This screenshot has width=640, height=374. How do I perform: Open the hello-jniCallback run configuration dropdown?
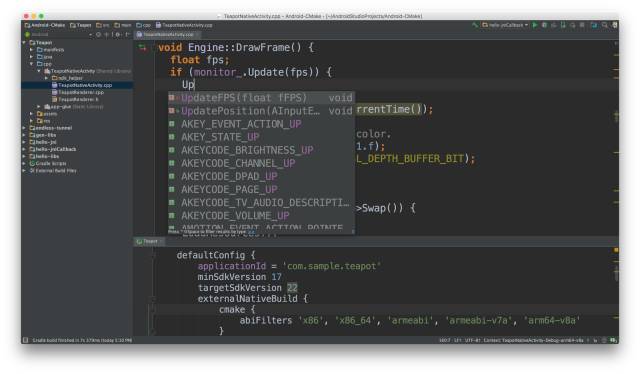pos(505,25)
